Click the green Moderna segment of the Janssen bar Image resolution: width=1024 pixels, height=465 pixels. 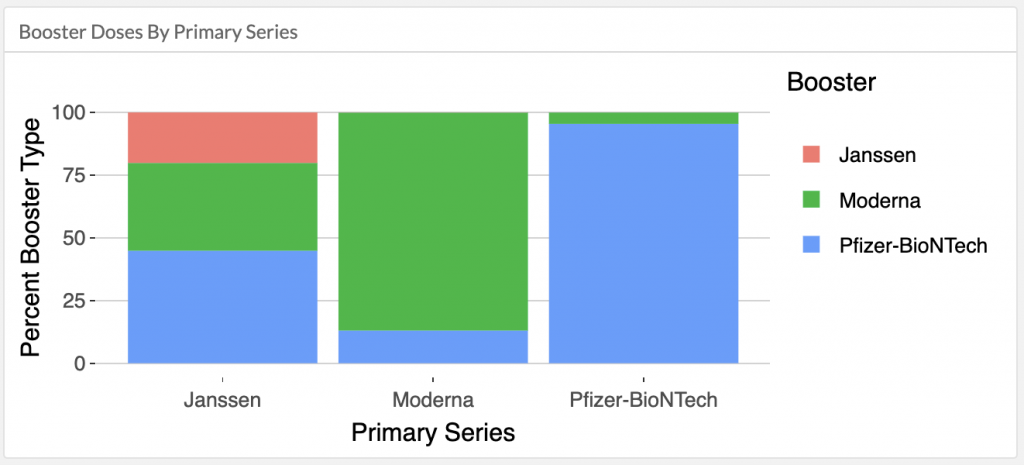tap(223, 207)
